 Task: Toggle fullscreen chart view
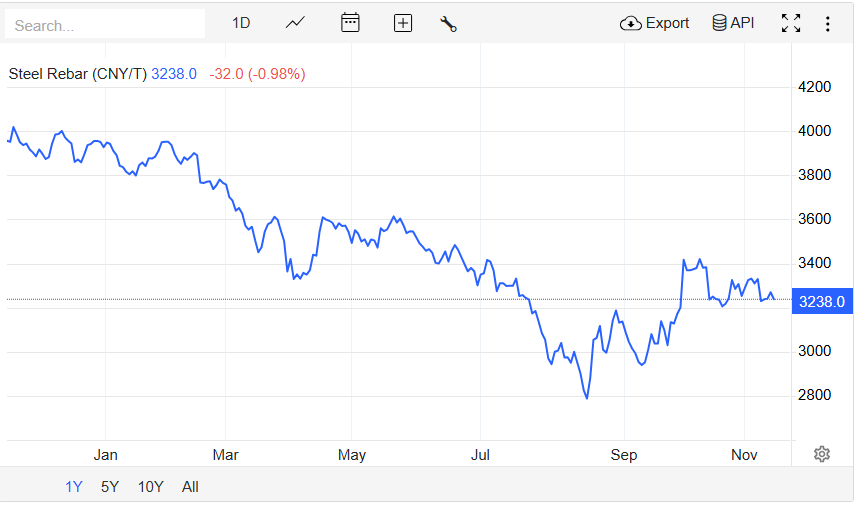[791, 23]
